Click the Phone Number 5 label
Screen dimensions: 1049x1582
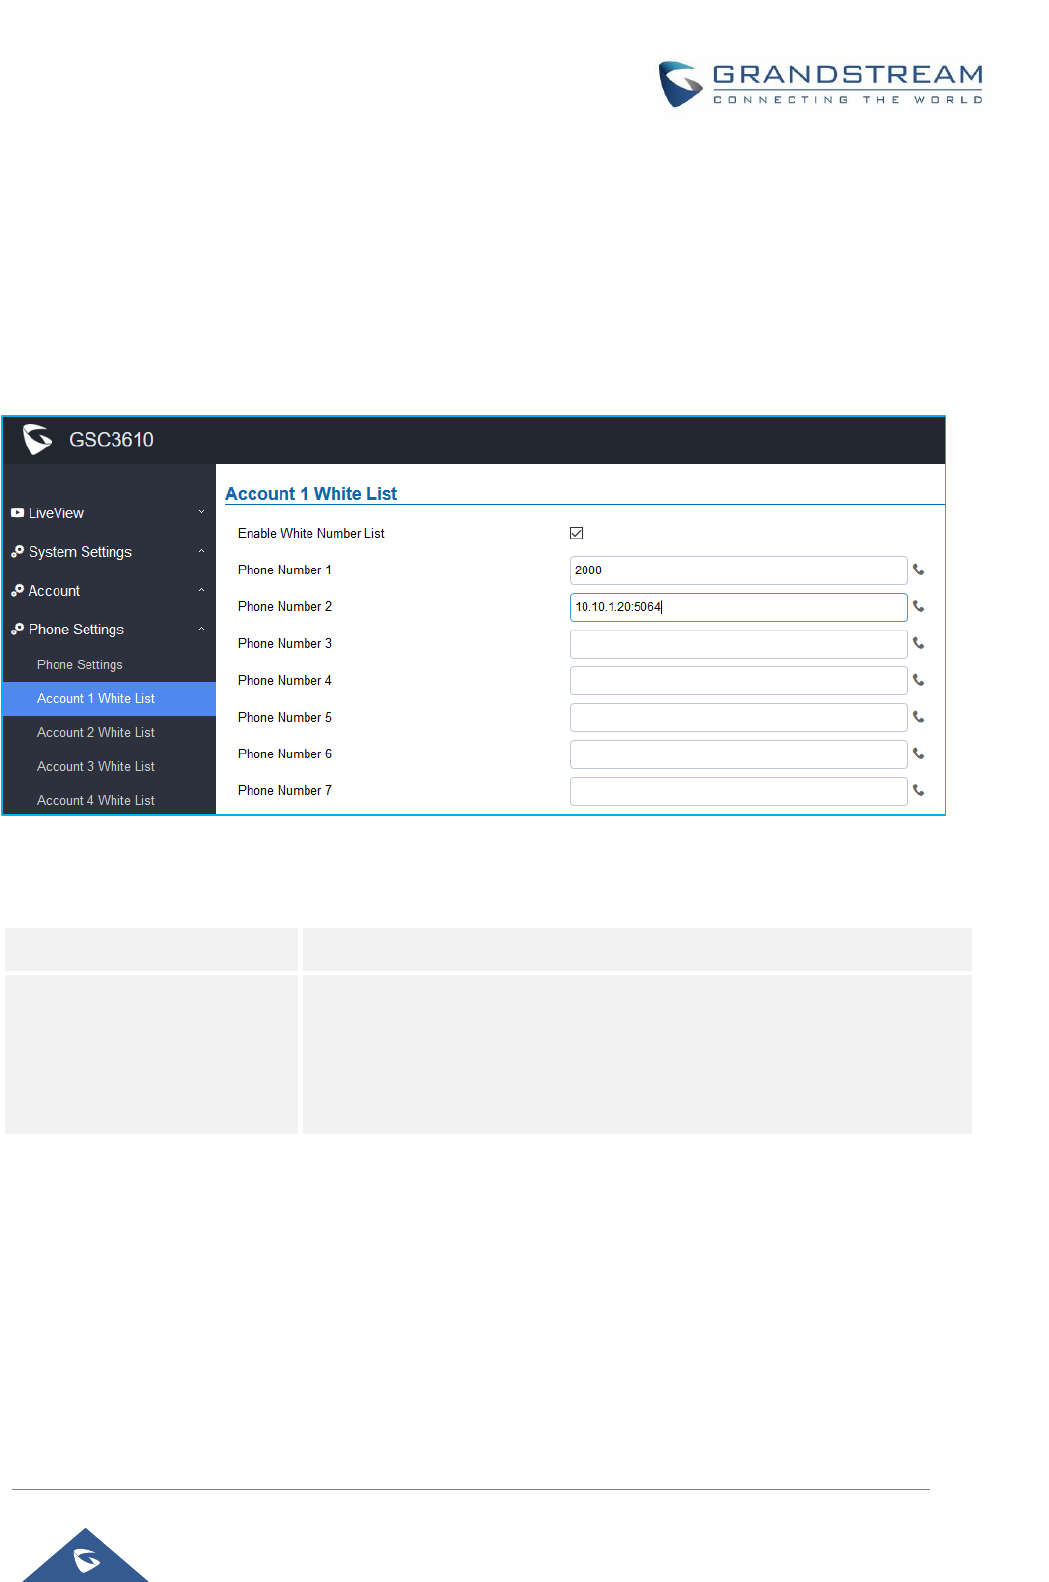[x=285, y=718]
